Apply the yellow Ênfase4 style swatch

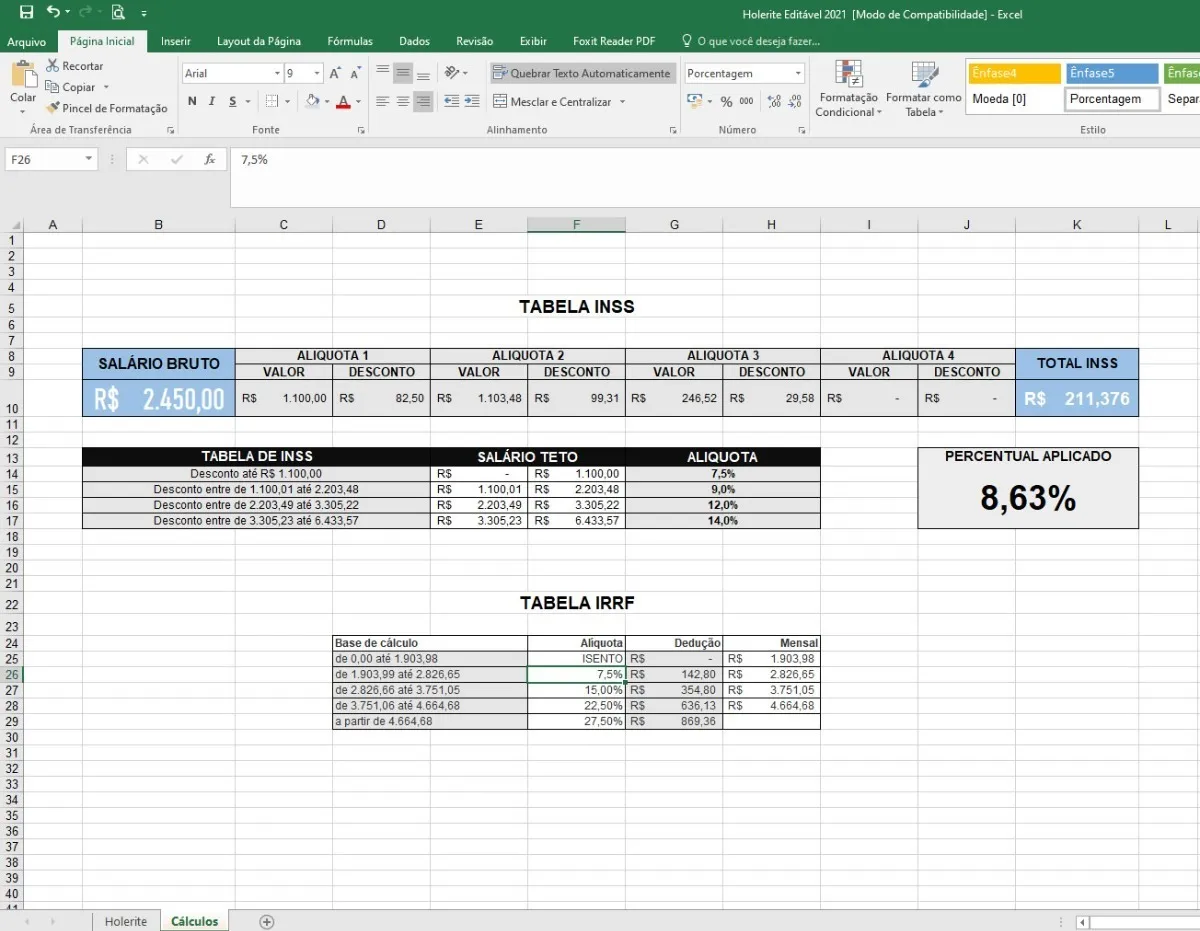1012,73
